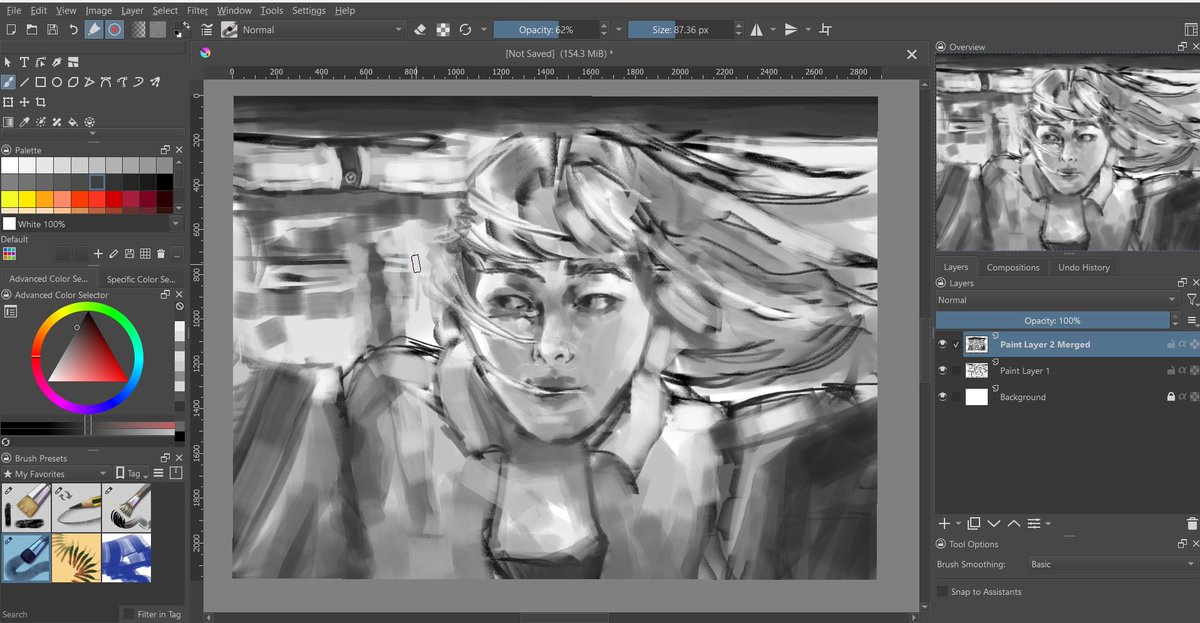1200x623 pixels.
Task: Move layer down with the down chevron
Action: [x=994, y=523]
